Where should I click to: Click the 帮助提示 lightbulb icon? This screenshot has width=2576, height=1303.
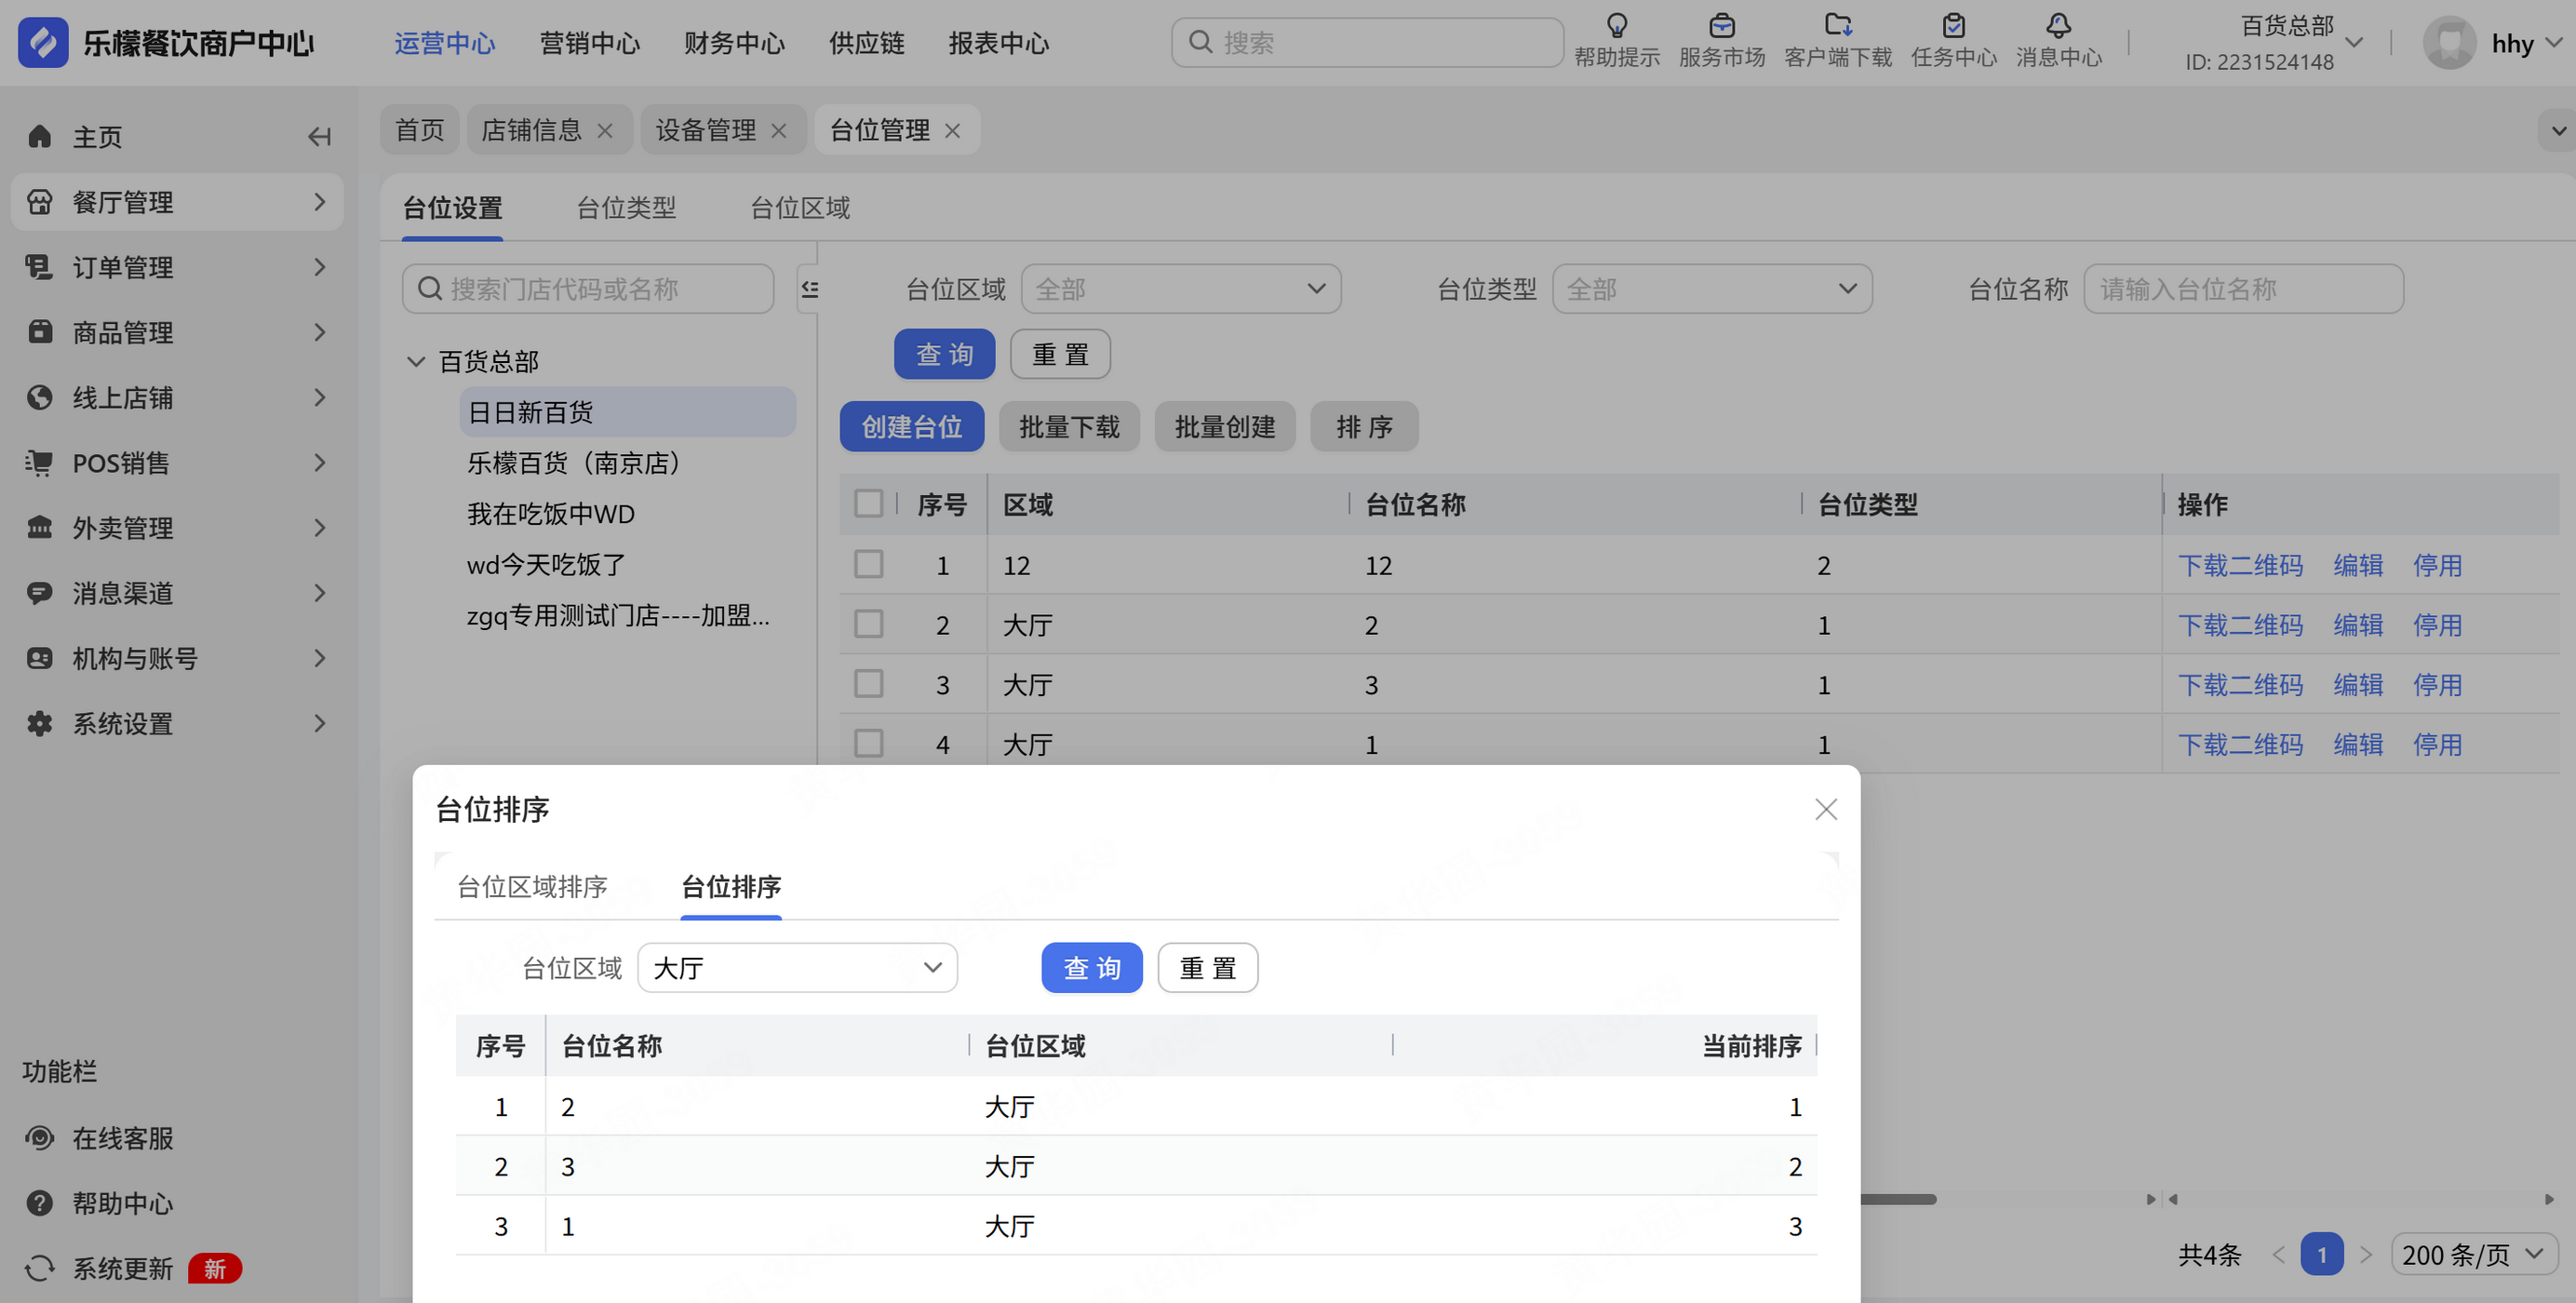pyautogui.click(x=1616, y=25)
